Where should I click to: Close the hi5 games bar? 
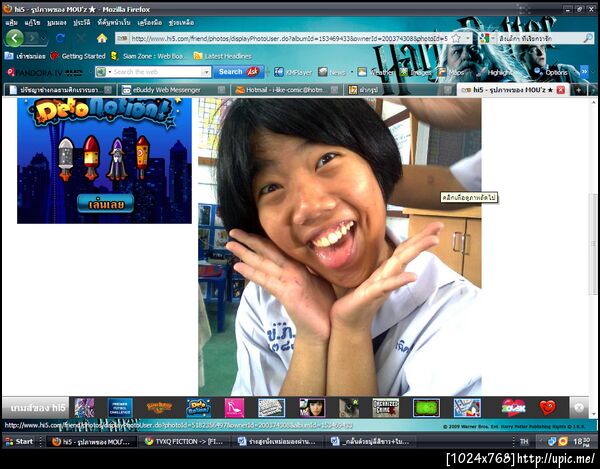tap(579, 408)
